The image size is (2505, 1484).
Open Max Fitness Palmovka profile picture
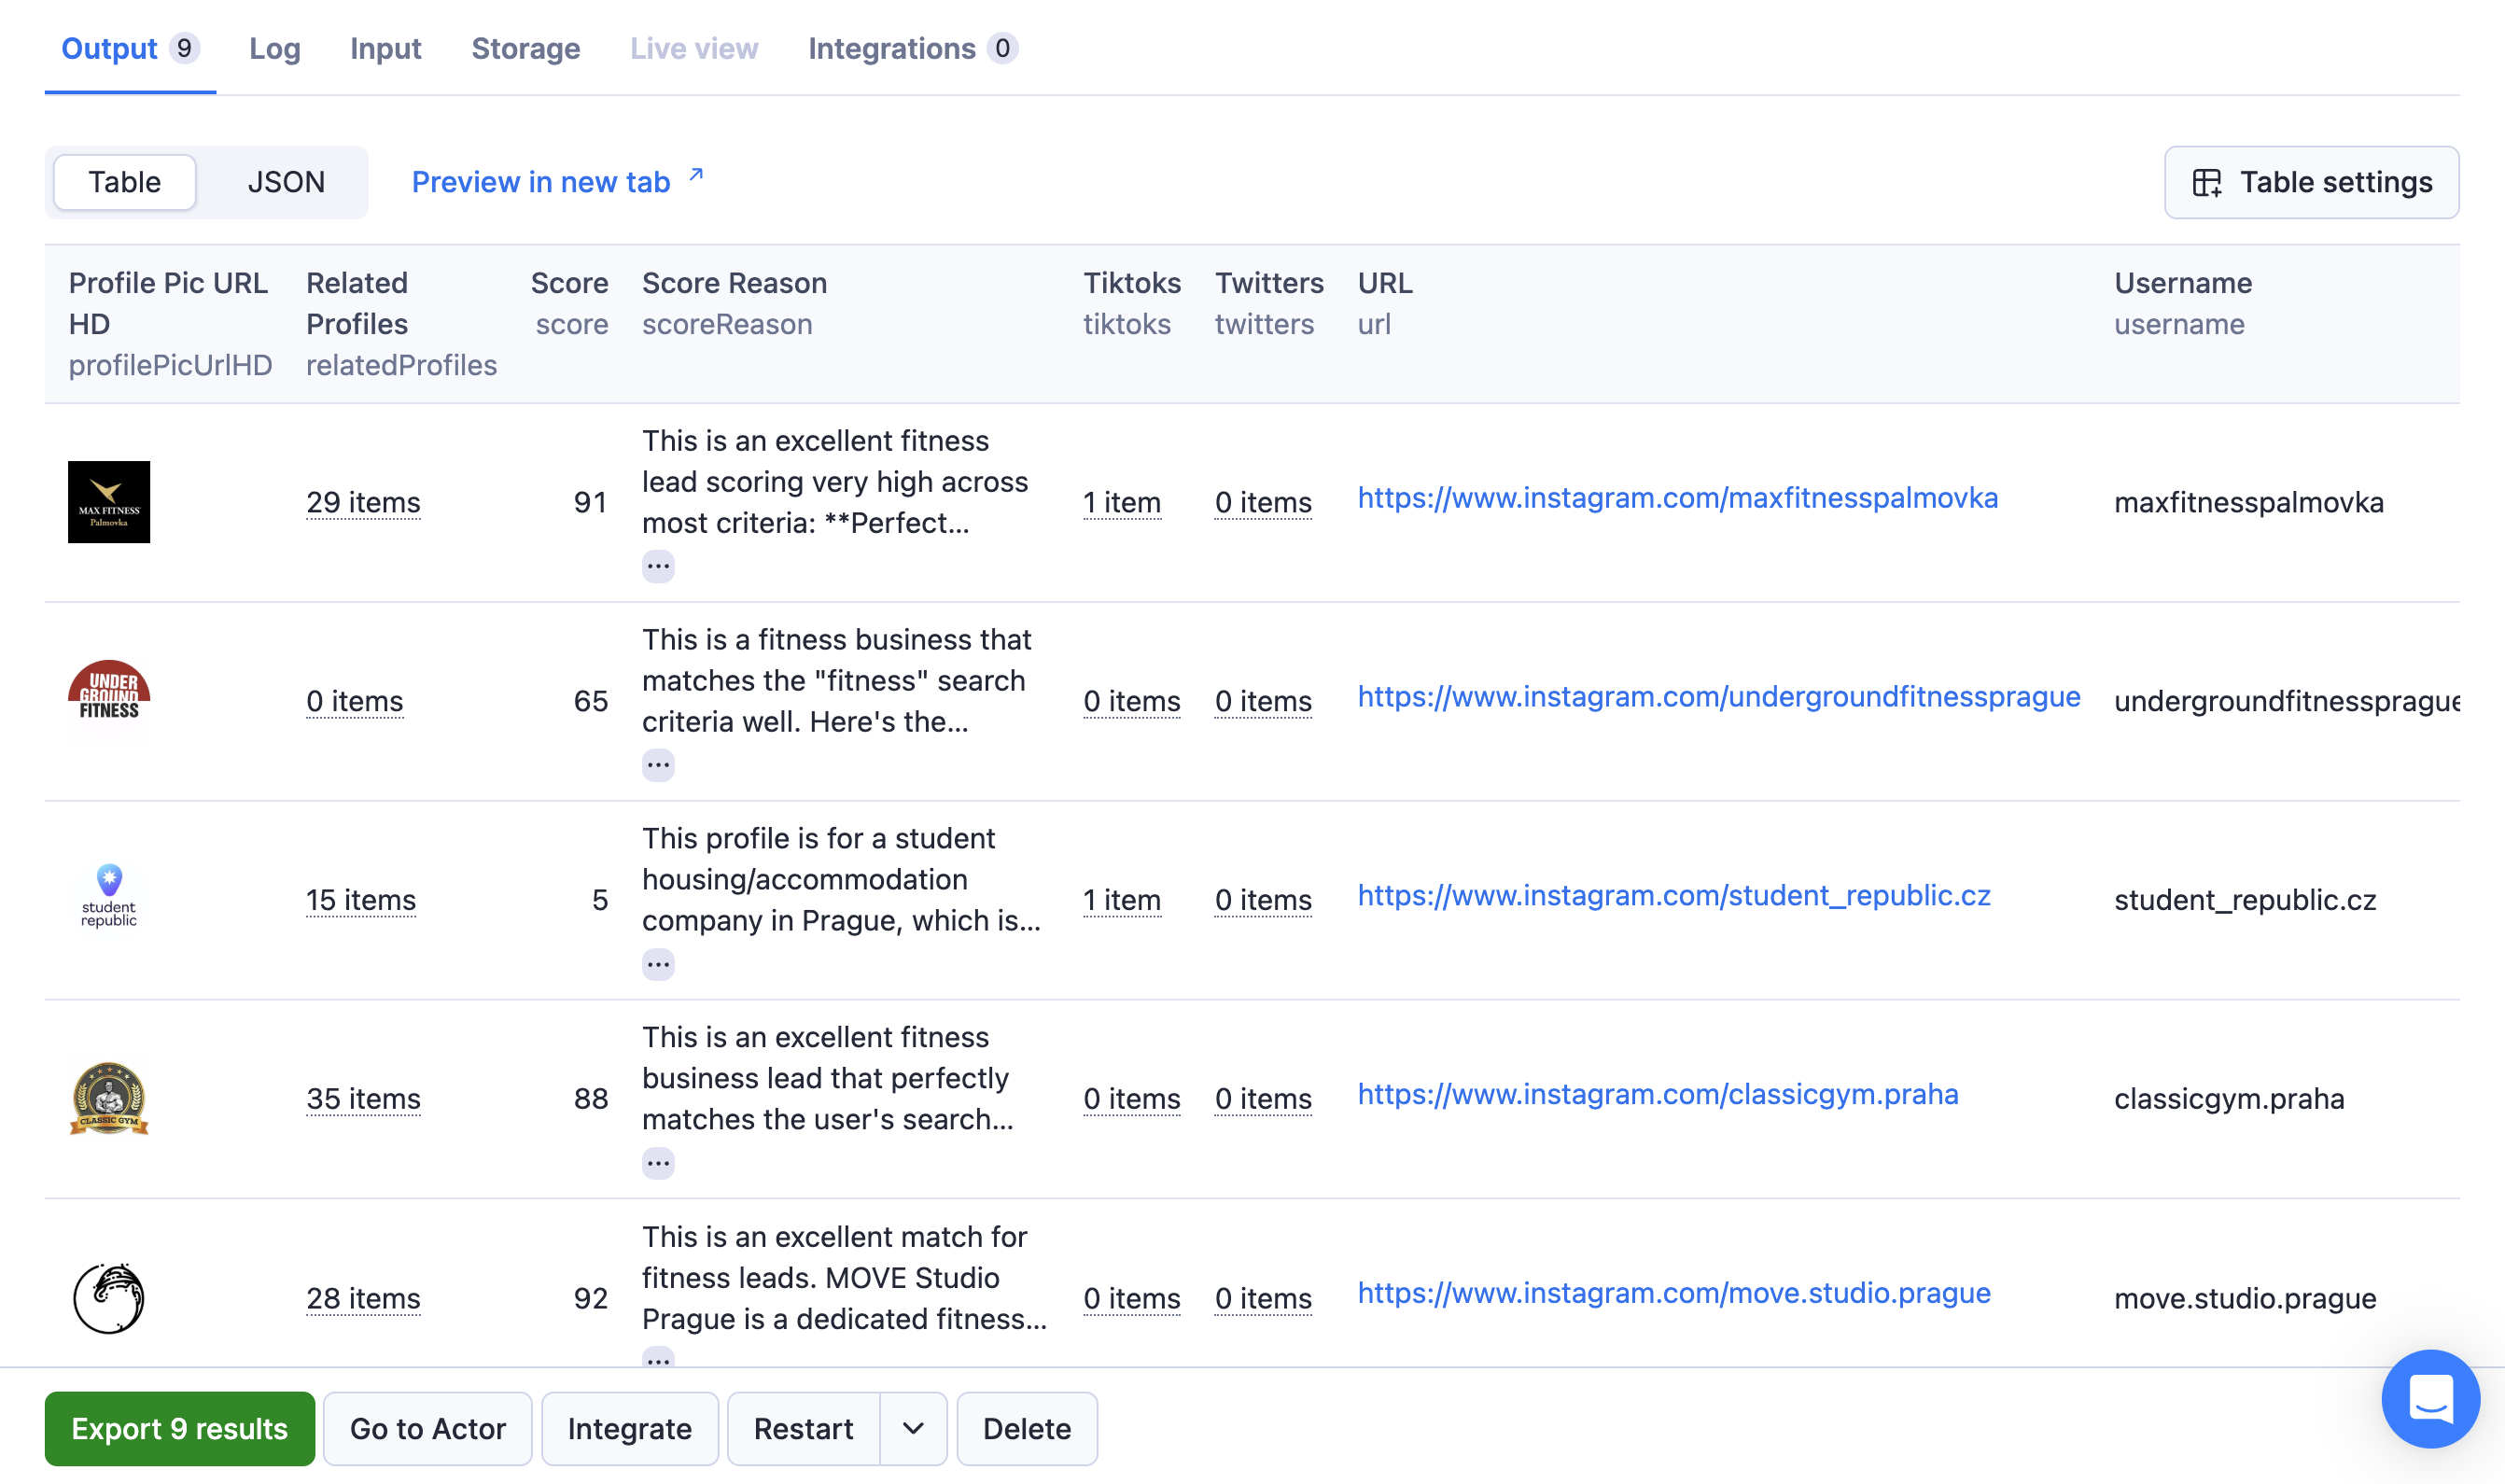click(x=109, y=502)
